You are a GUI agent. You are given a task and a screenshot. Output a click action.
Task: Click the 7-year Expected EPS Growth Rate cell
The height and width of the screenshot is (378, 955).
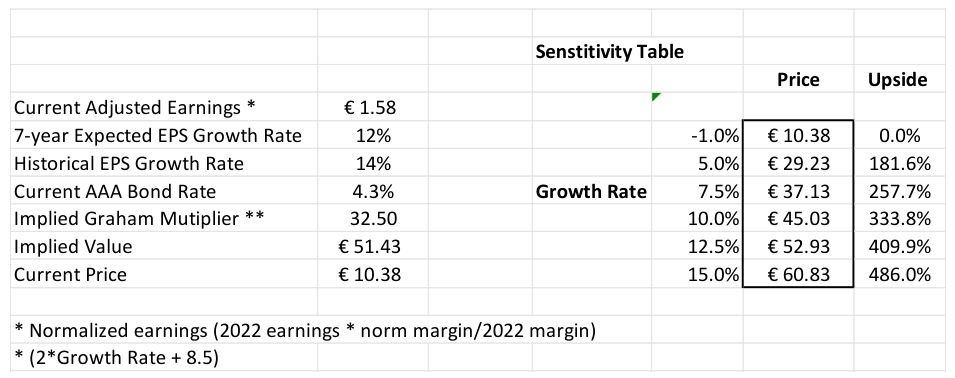tap(164, 135)
